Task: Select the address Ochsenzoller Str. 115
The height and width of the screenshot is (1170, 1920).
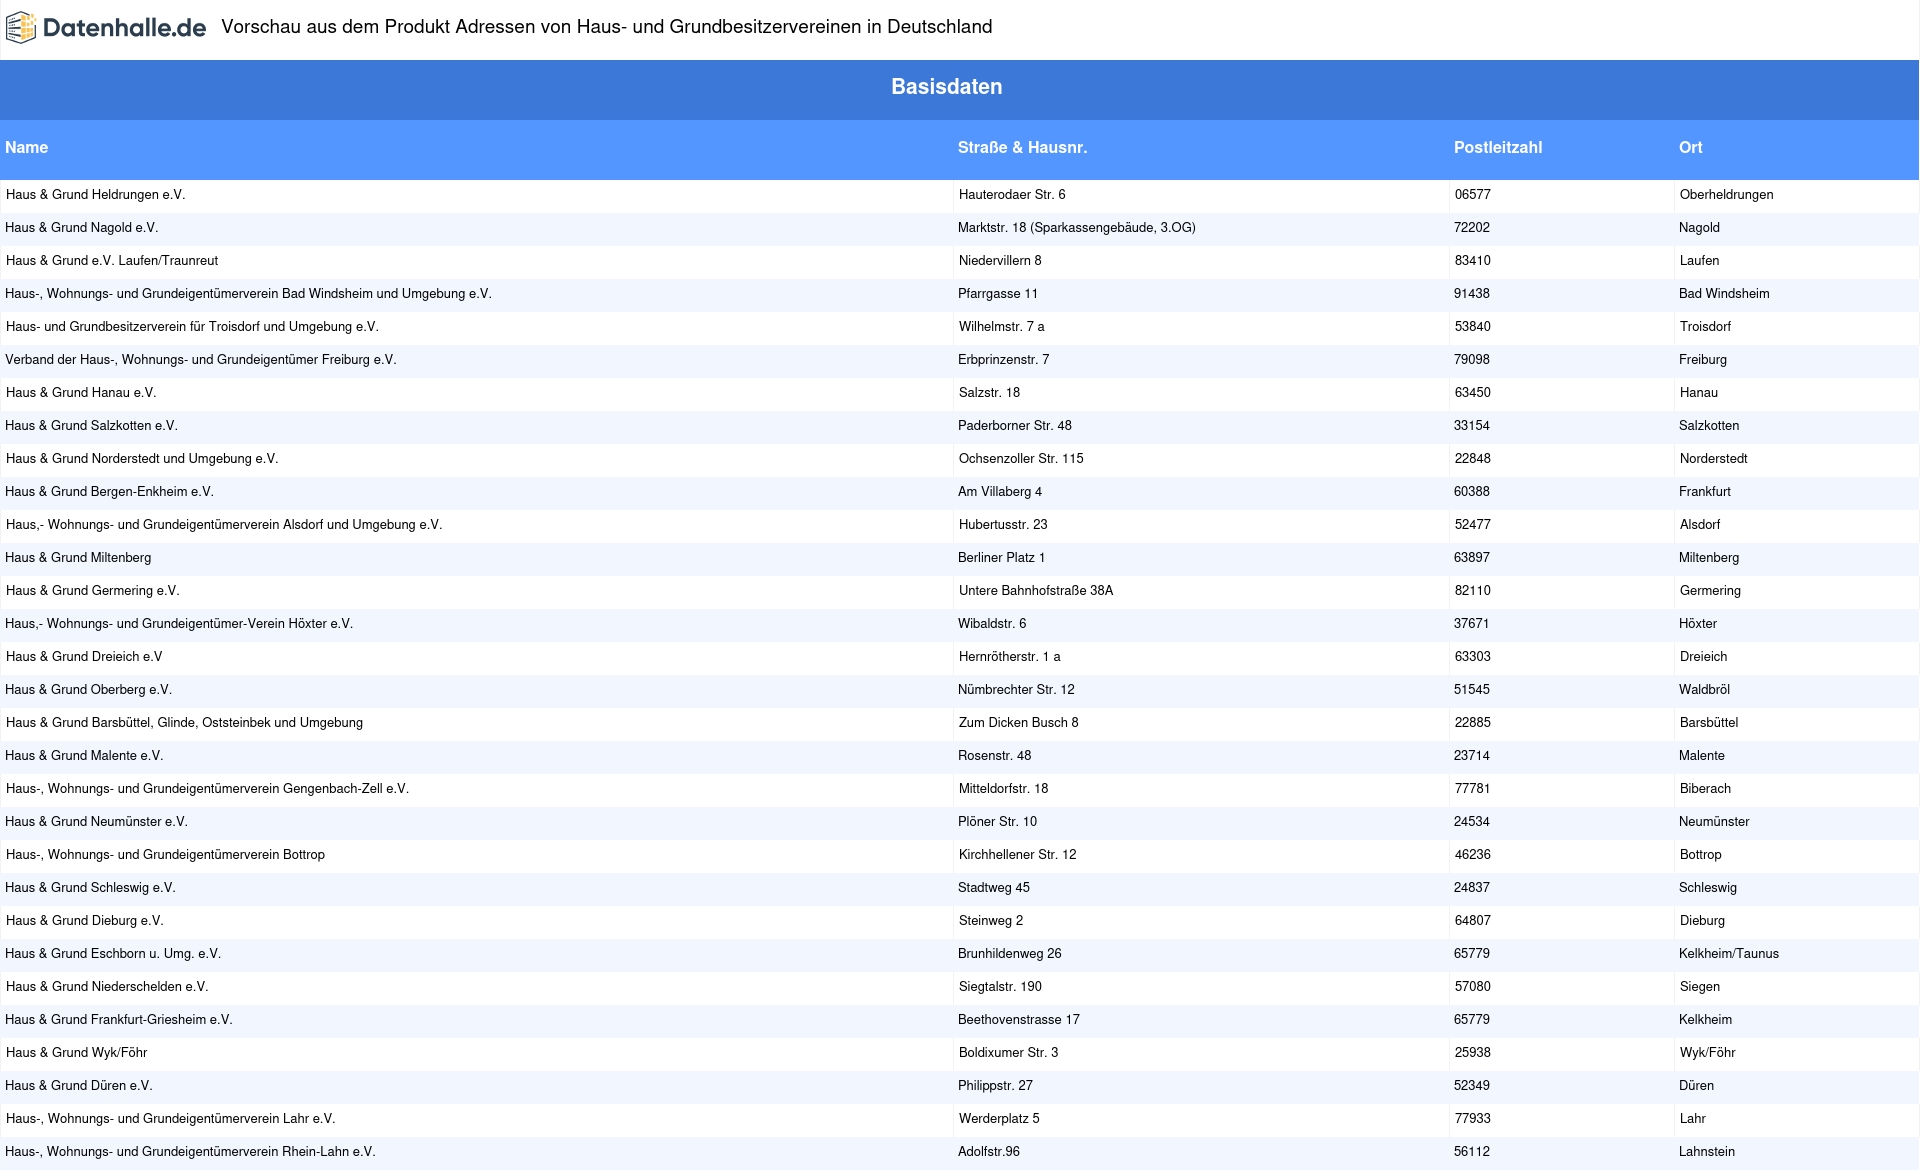Action: coord(1021,459)
